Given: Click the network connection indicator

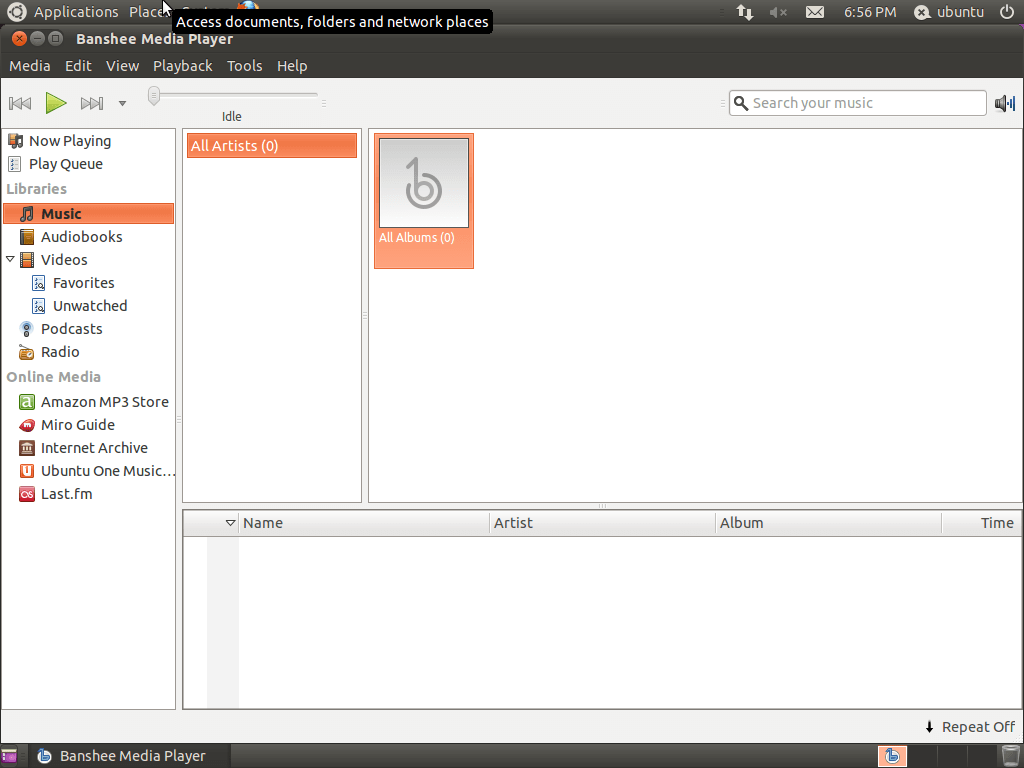Looking at the screenshot, I should (x=744, y=12).
